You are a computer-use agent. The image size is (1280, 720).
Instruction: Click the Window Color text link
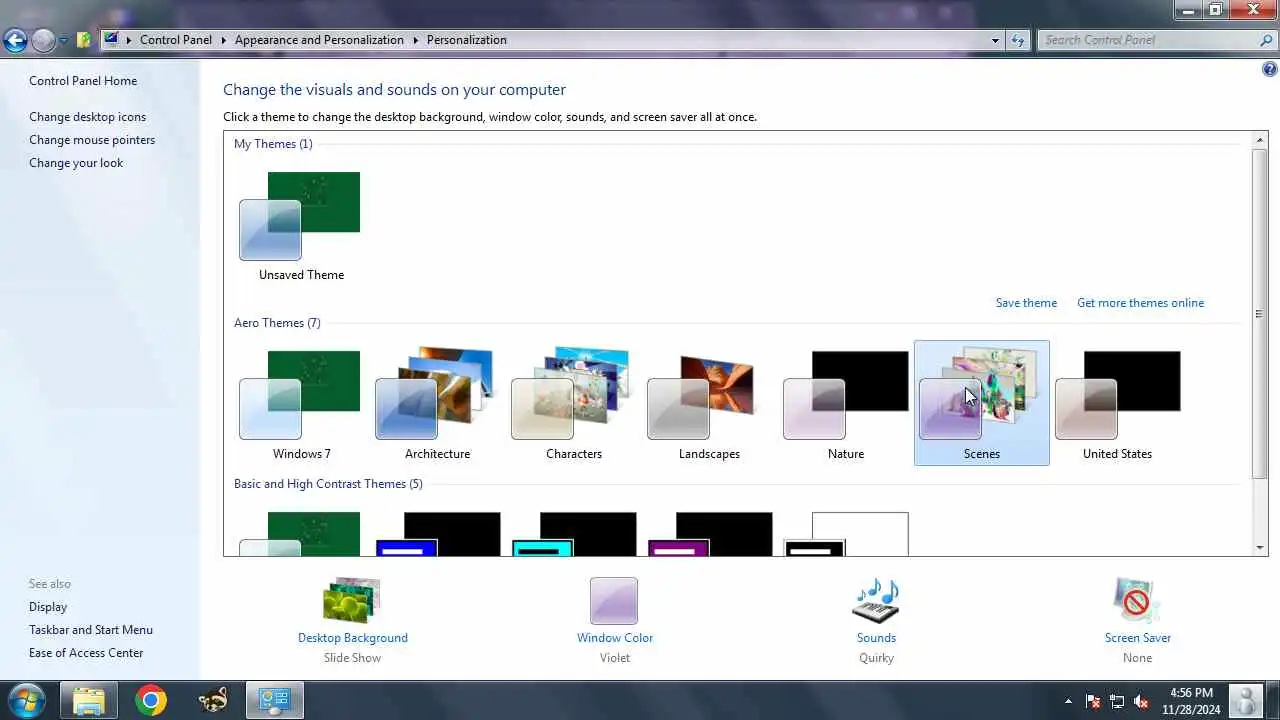pos(615,638)
